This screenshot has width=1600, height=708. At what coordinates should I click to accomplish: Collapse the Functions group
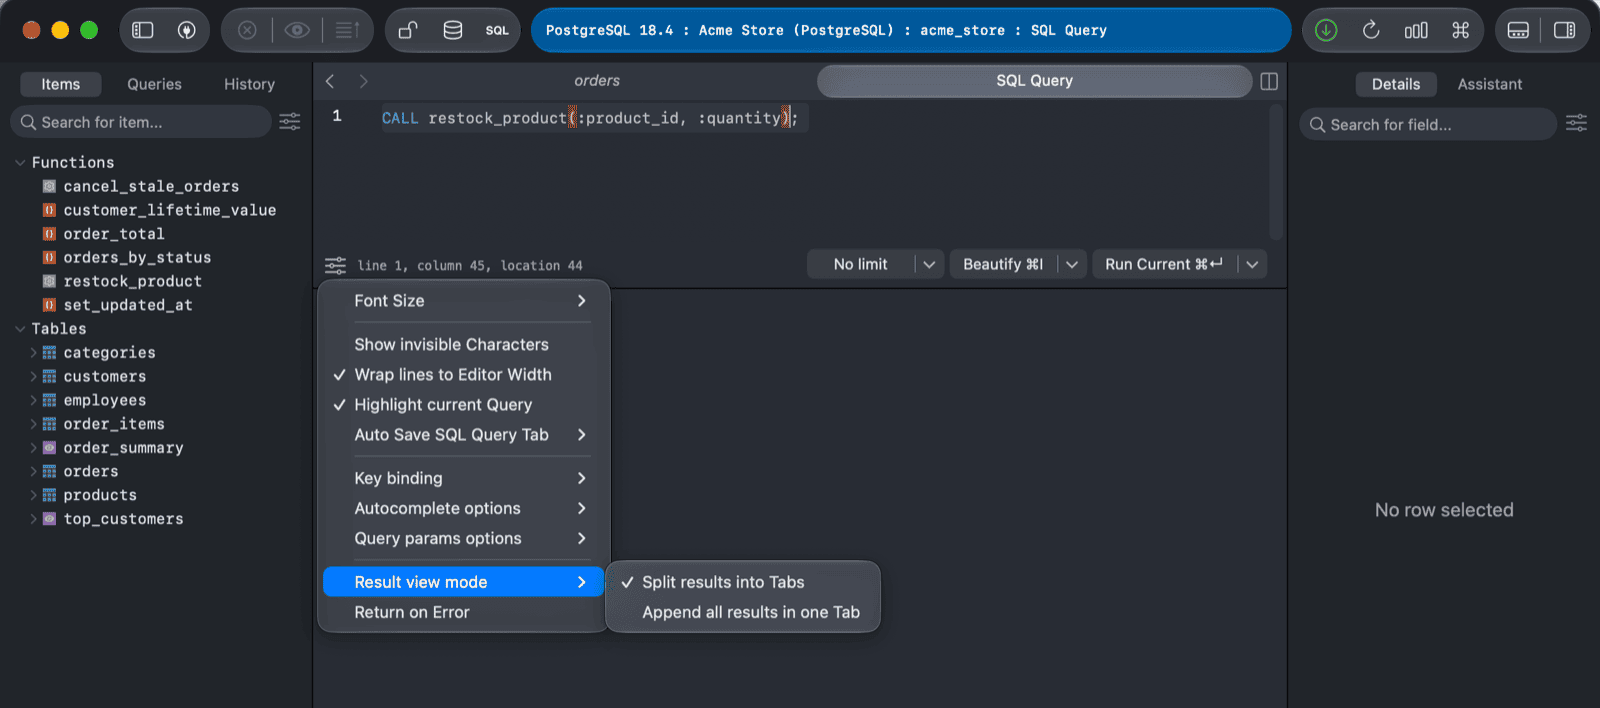coord(20,162)
